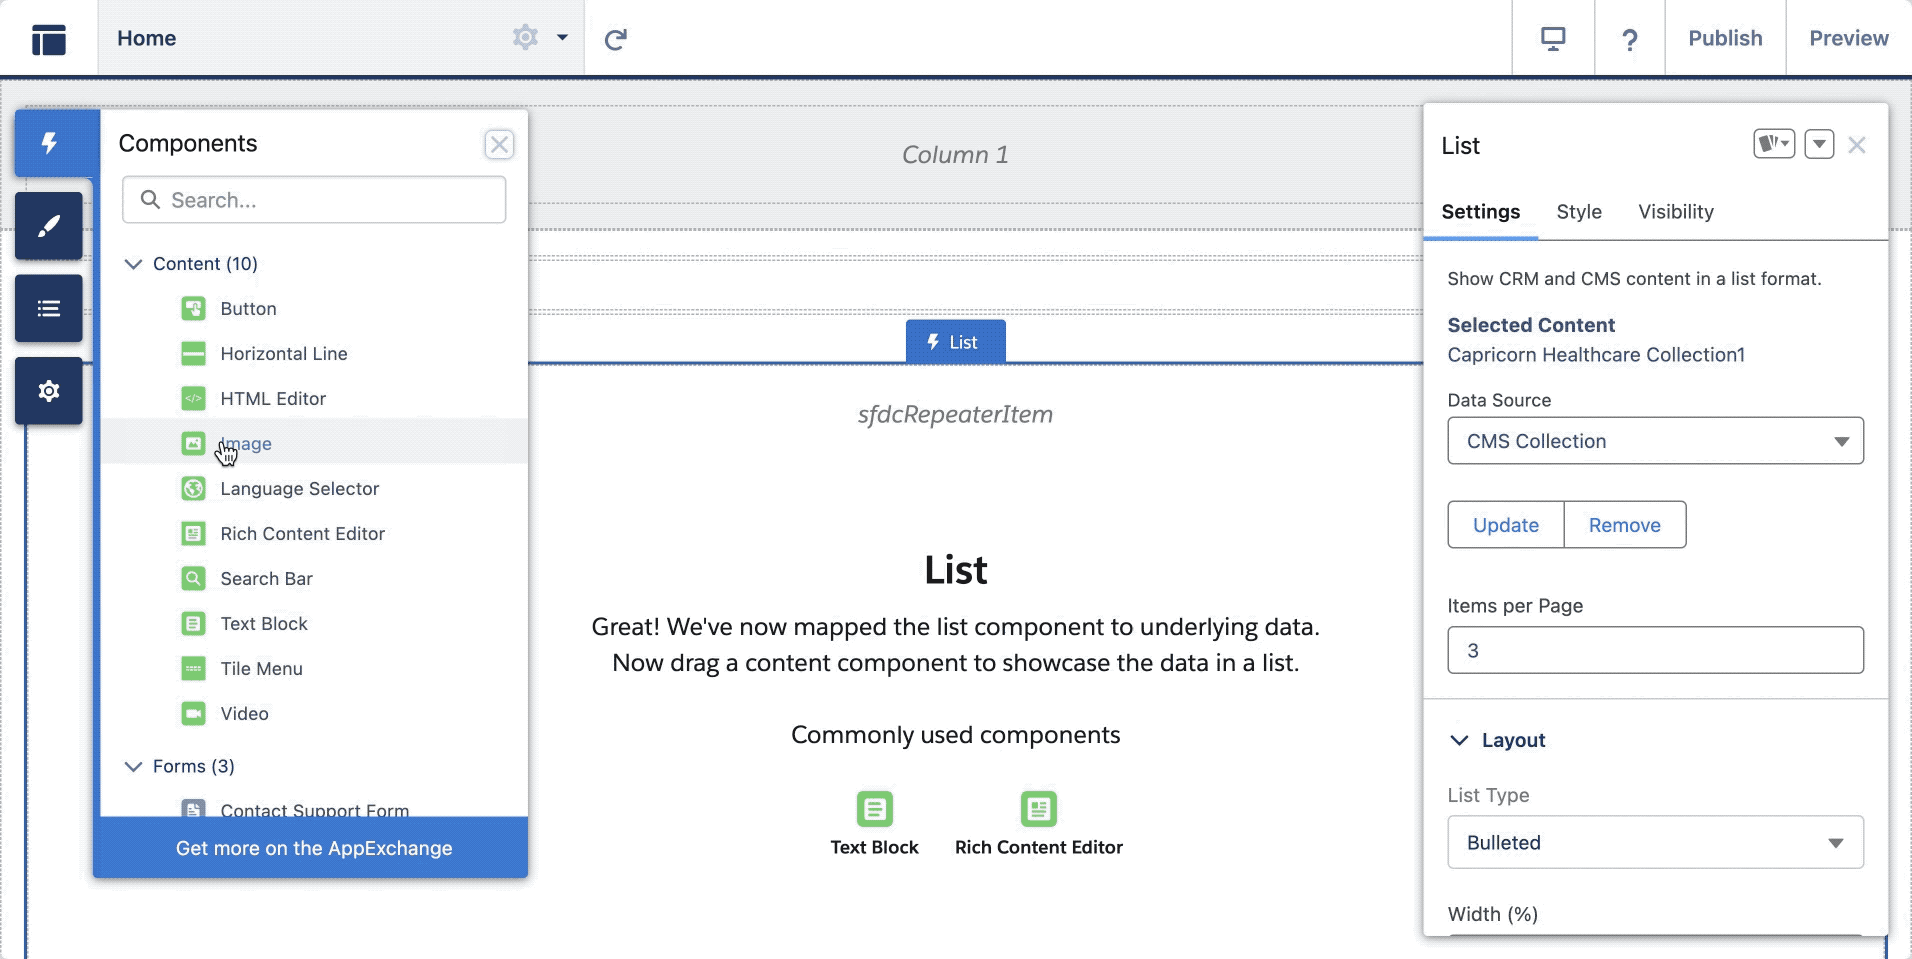1912x959 pixels.
Task: Click the Rich Content Editor icon in canvas
Action: pos(1038,810)
